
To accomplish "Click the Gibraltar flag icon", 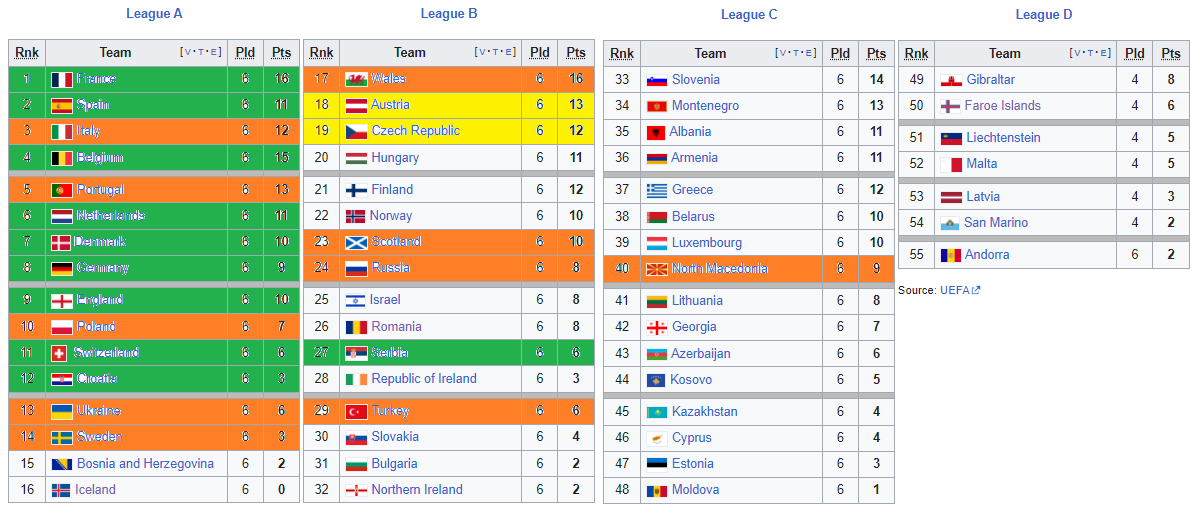I will click(x=951, y=80).
